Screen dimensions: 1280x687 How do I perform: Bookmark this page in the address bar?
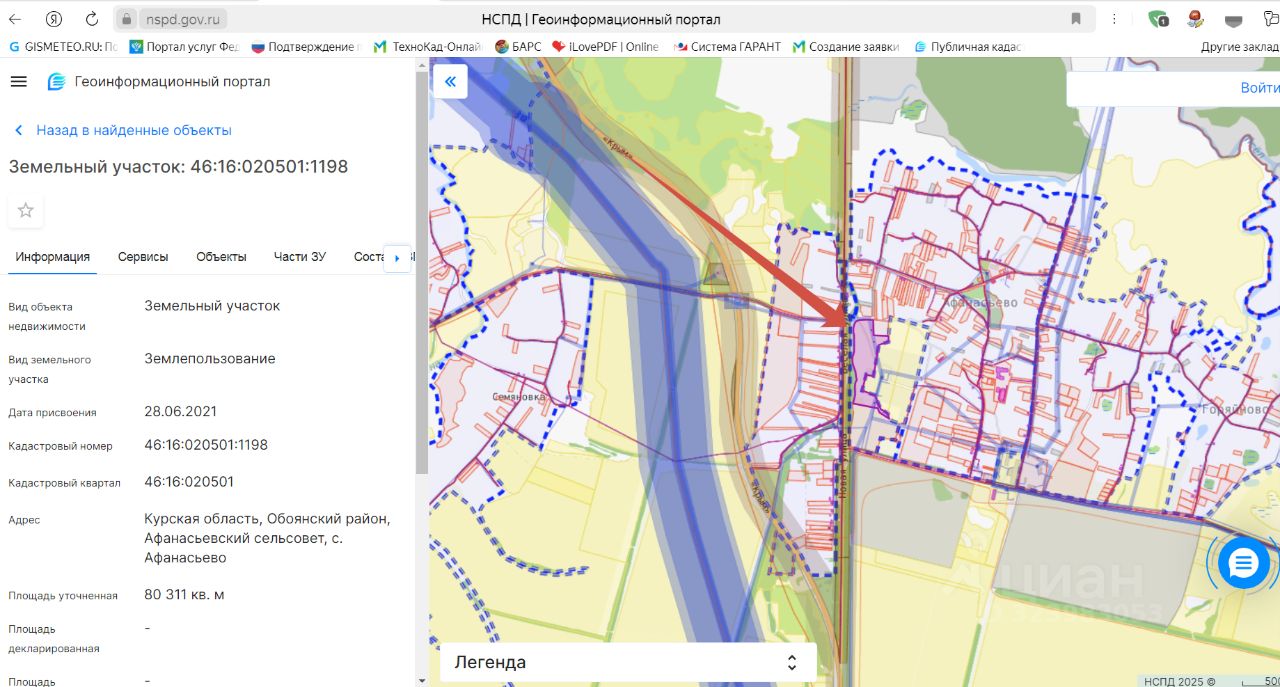pyautogui.click(x=1076, y=19)
